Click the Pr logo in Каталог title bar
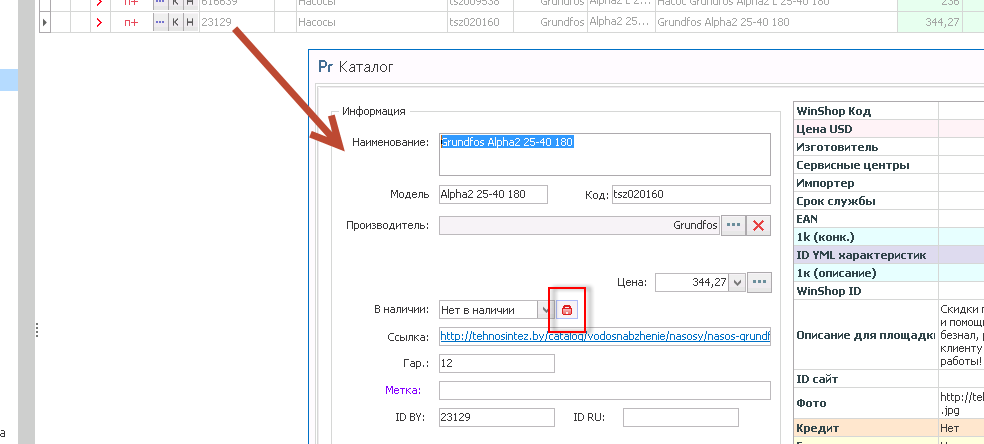The height and width of the screenshot is (444, 984). coord(325,66)
